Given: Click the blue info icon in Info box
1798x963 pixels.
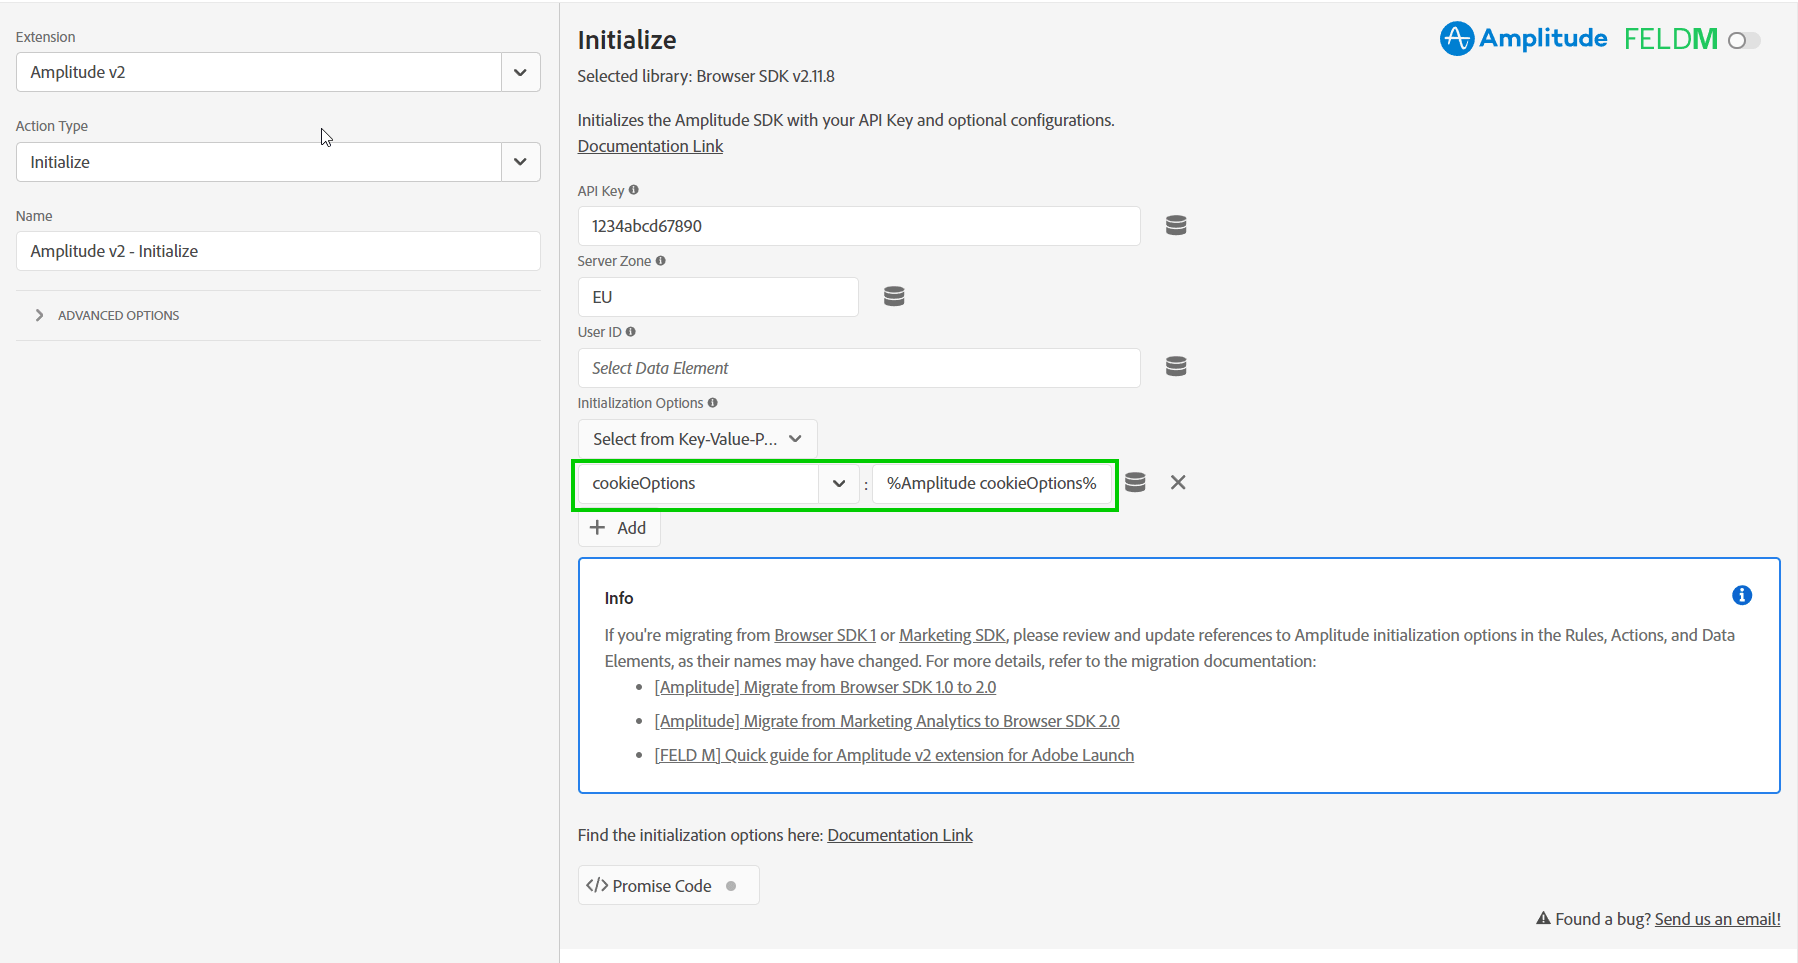Looking at the screenshot, I should point(1741,596).
